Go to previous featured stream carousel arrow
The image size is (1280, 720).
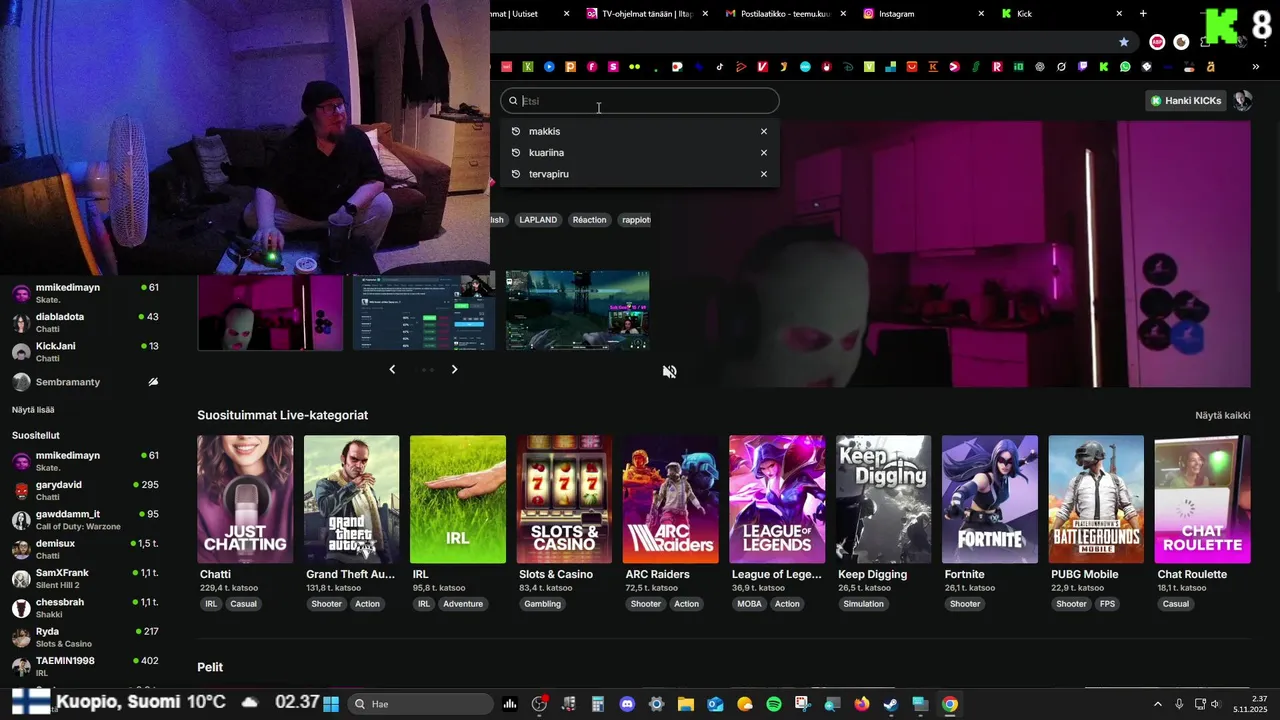coord(392,369)
